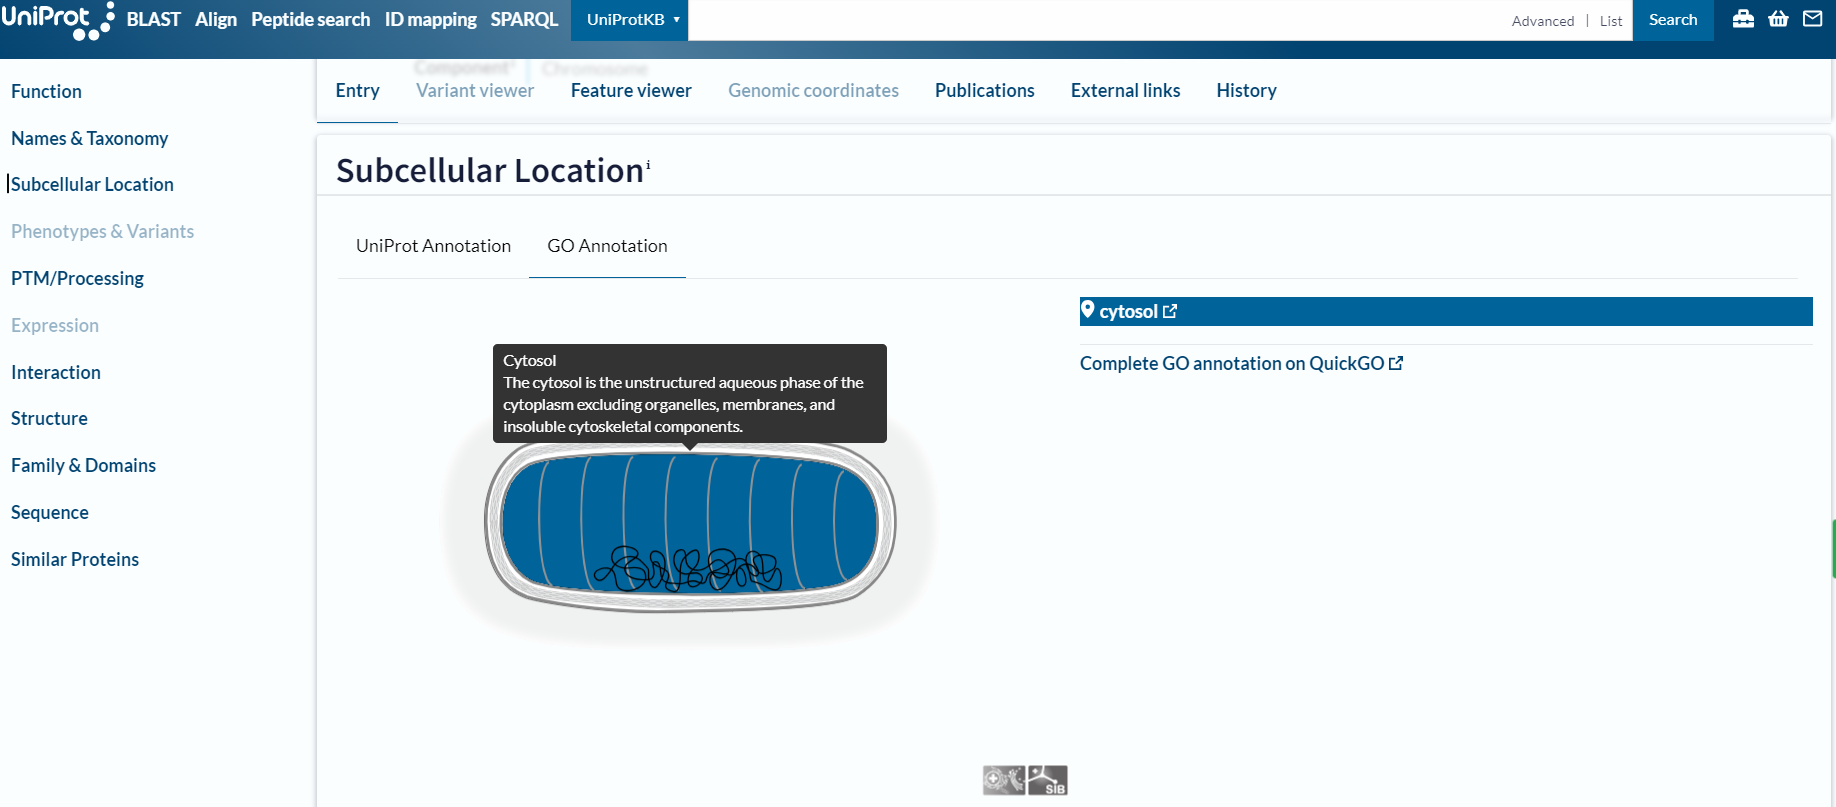Screen dimensions: 1836x807
Task: Jump to Phenotypes & Variants section
Action: click(x=102, y=231)
